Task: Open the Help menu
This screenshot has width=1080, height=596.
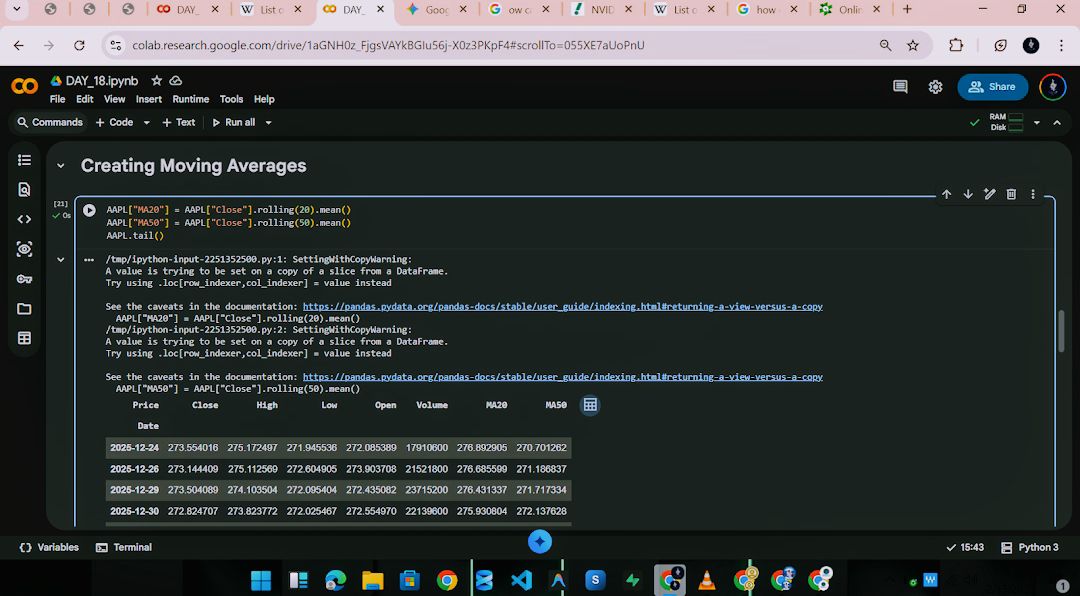Action: pos(264,99)
